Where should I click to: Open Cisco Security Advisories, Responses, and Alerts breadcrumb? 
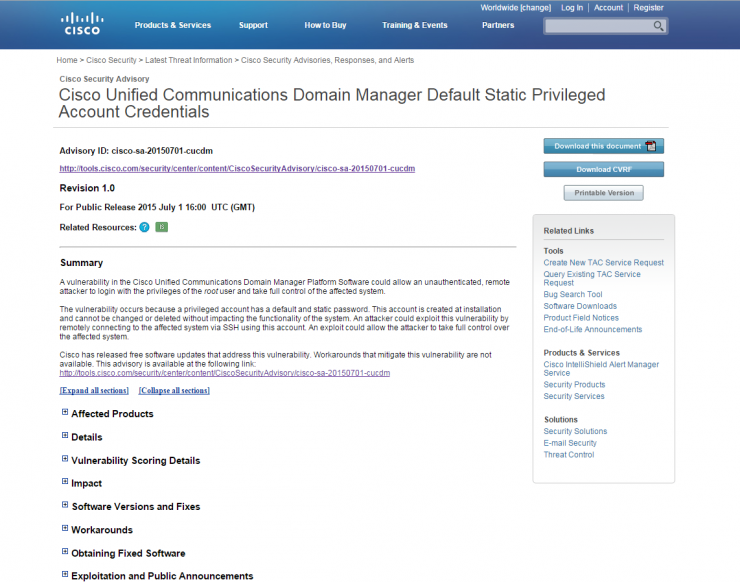point(328,60)
